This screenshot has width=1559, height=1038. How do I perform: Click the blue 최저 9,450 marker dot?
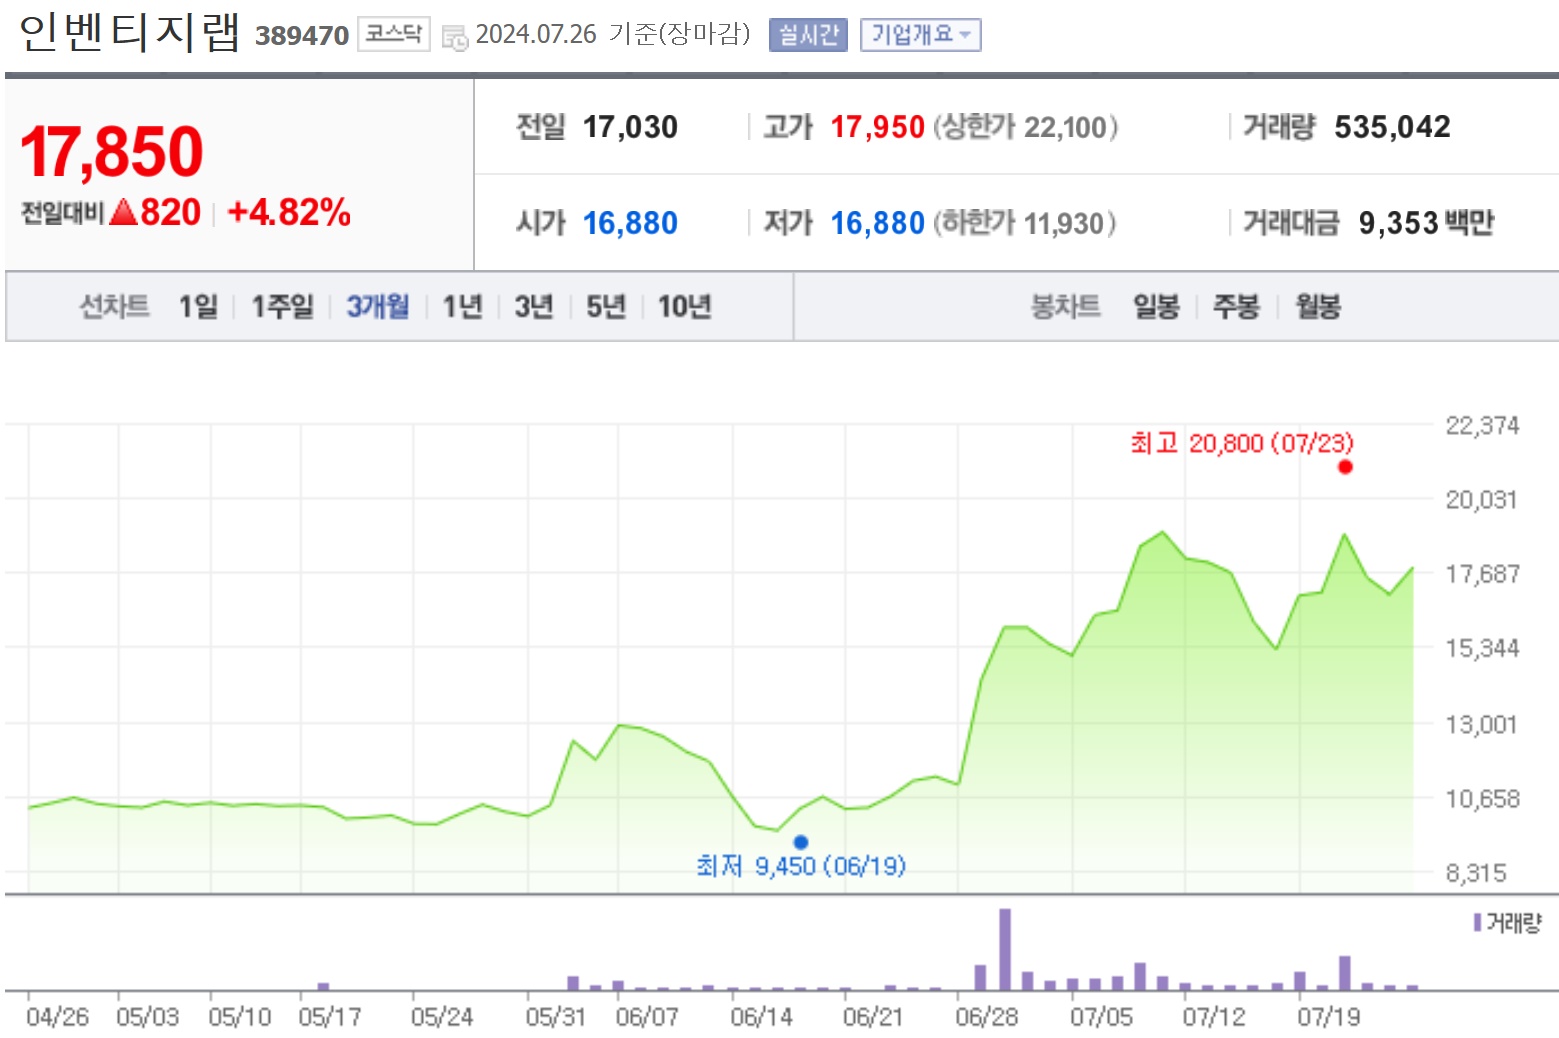800,842
